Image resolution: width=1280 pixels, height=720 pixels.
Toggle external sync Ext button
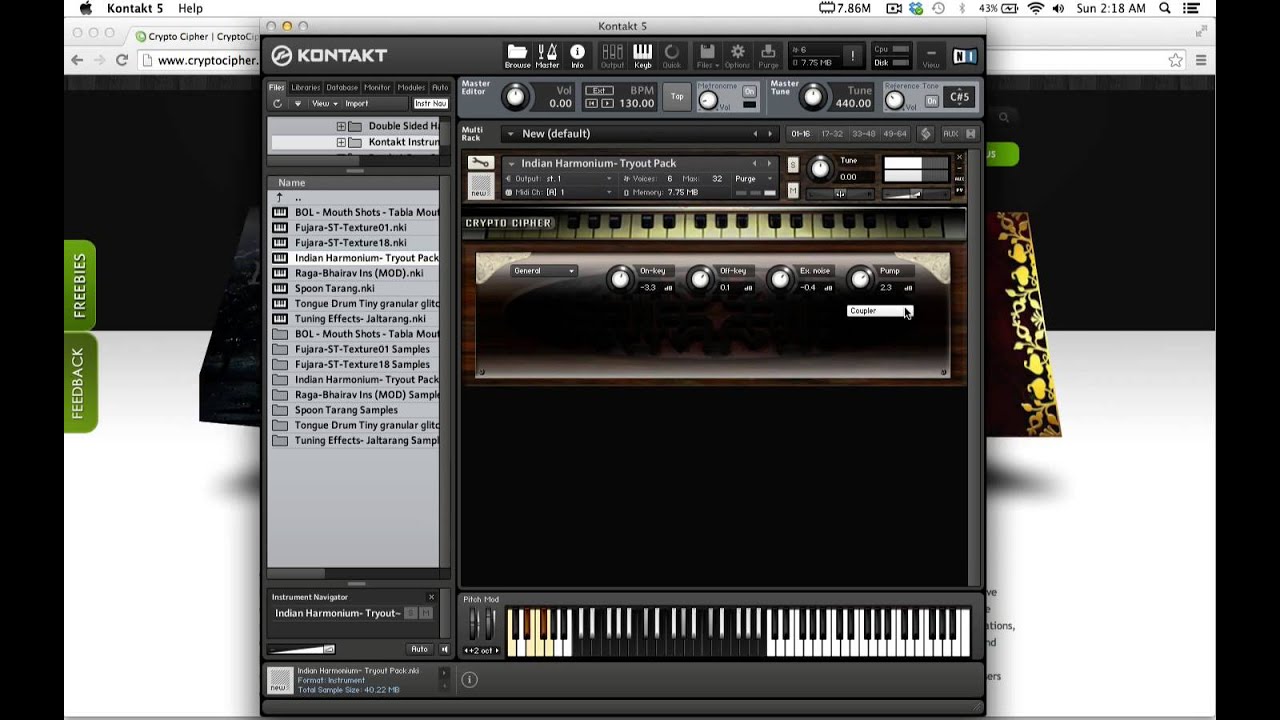(599, 91)
